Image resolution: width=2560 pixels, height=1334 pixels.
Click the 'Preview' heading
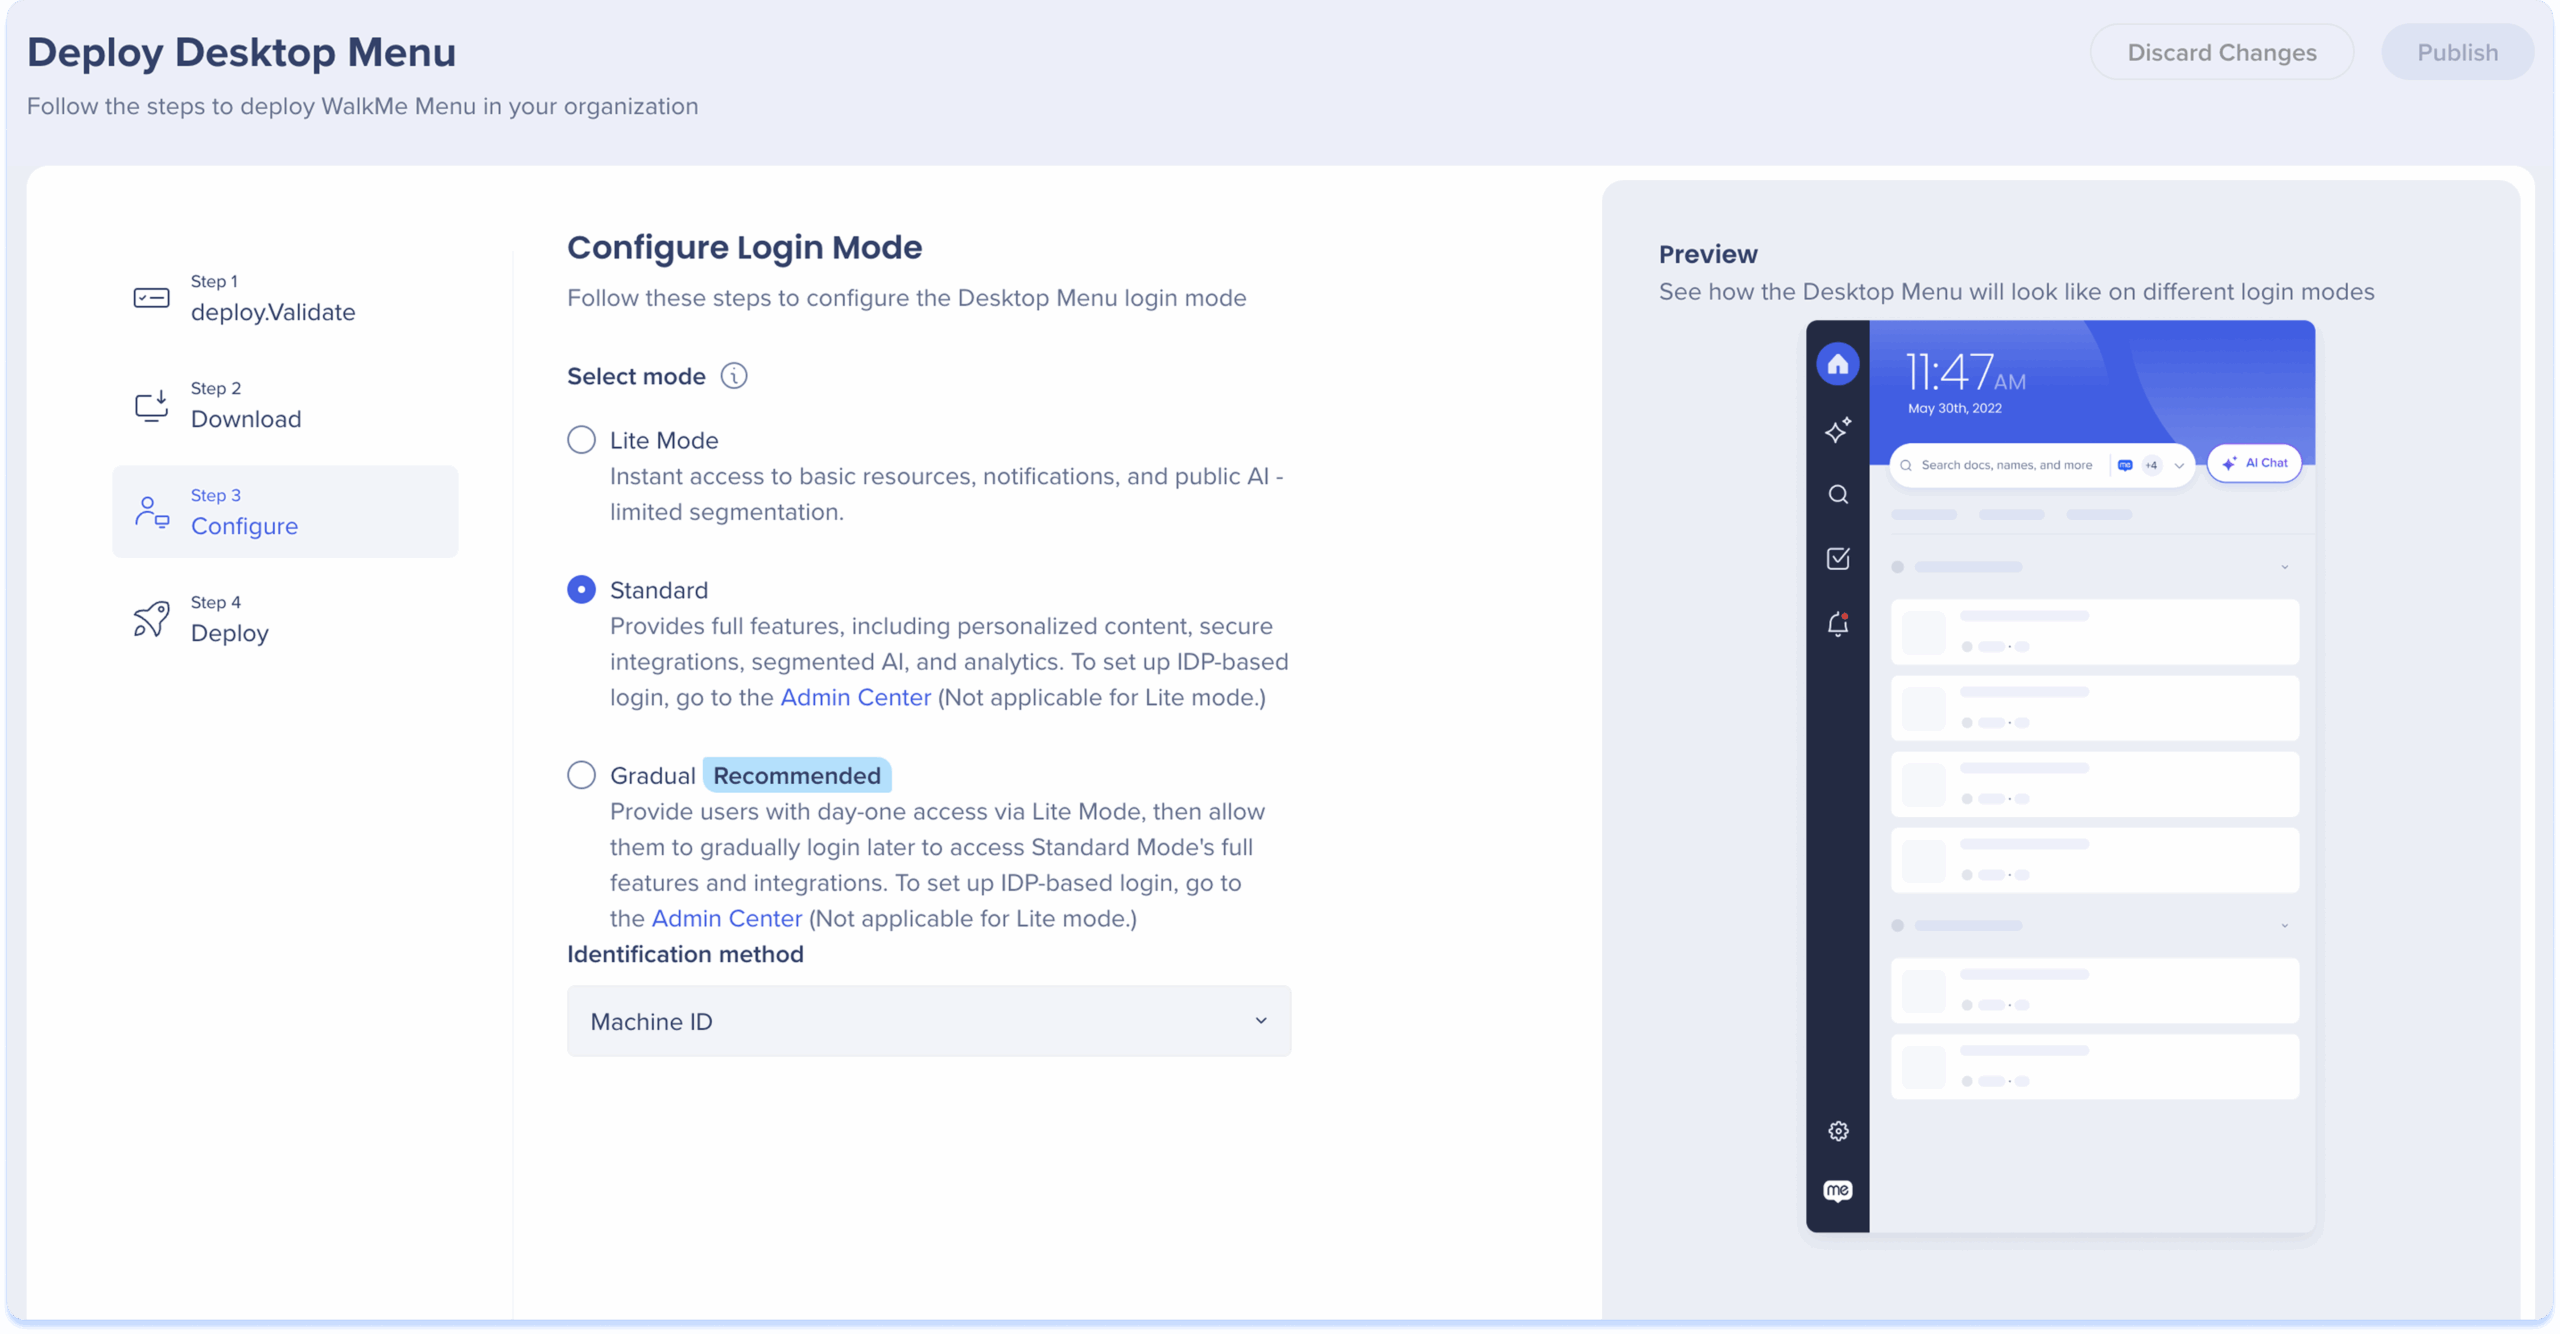coord(1707,254)
